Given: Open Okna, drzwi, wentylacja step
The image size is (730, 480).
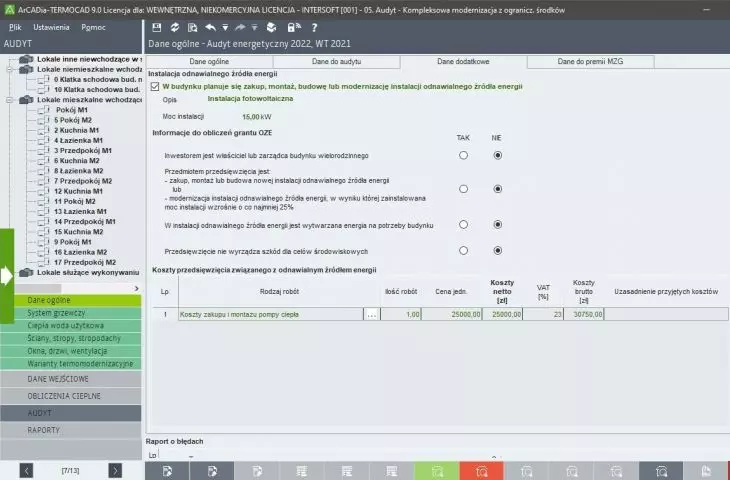Looking at the screenshot, I should pyautogui.click(x=71, y=351).
